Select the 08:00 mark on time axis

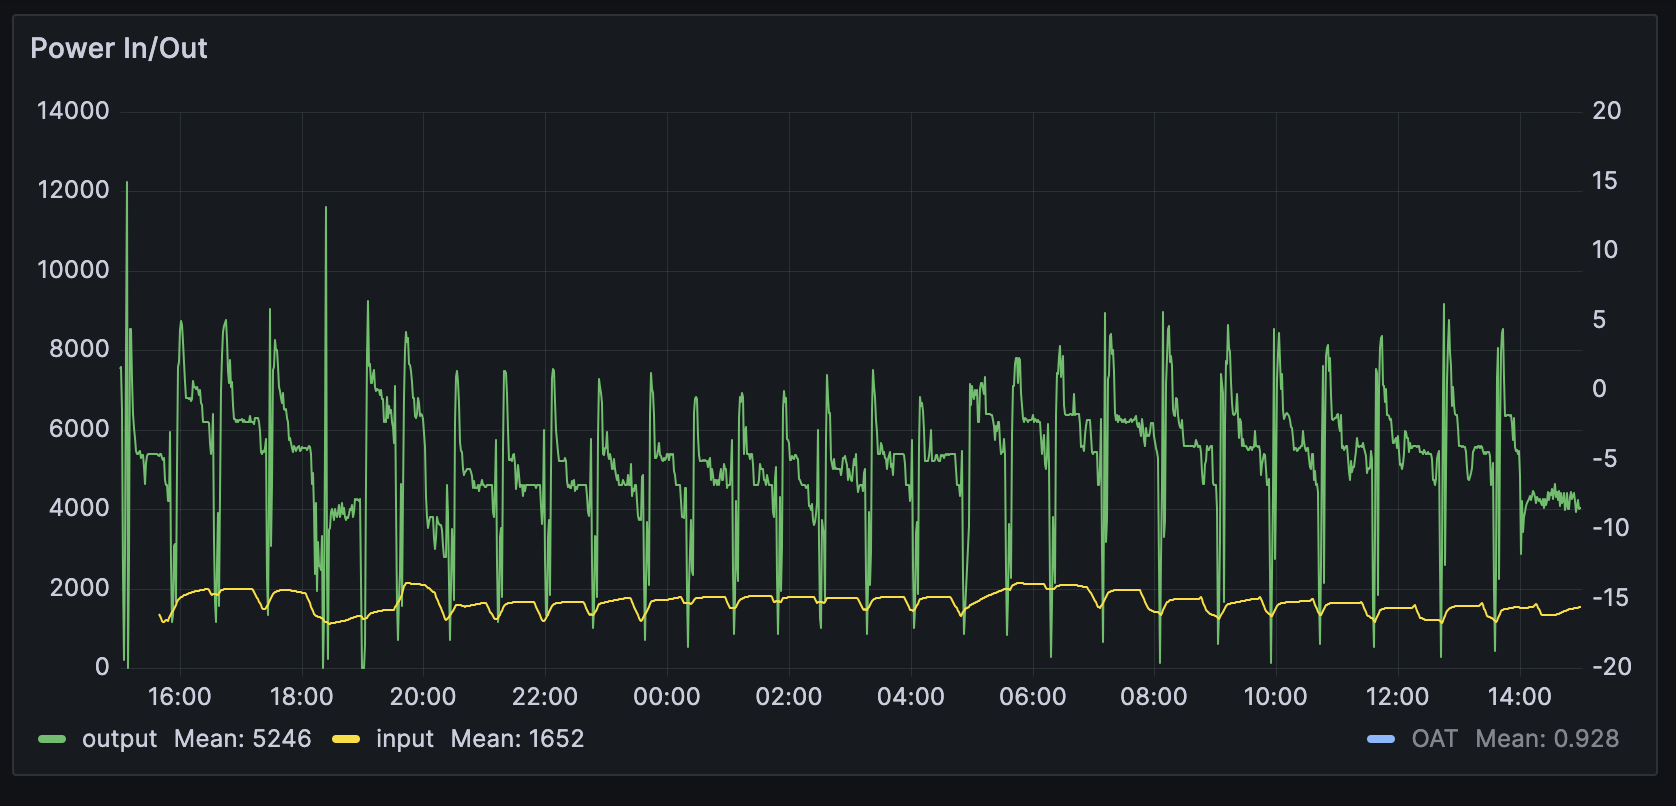pyautogui.click(x=1154, y=696)
